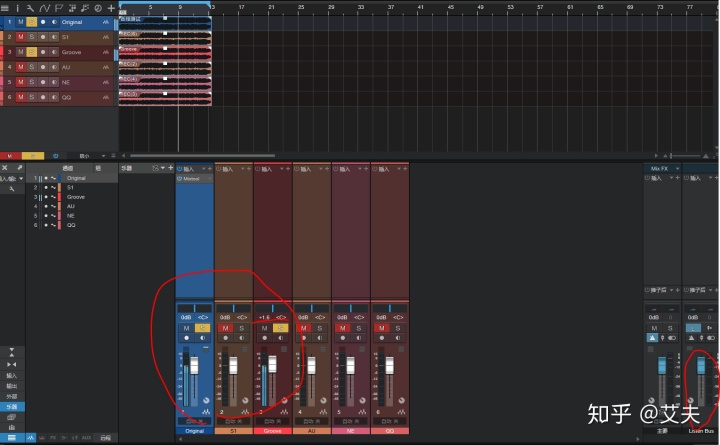720x445 pixels.
Task: Open channel editor icon on QQ strip
Action: point(402,412)
